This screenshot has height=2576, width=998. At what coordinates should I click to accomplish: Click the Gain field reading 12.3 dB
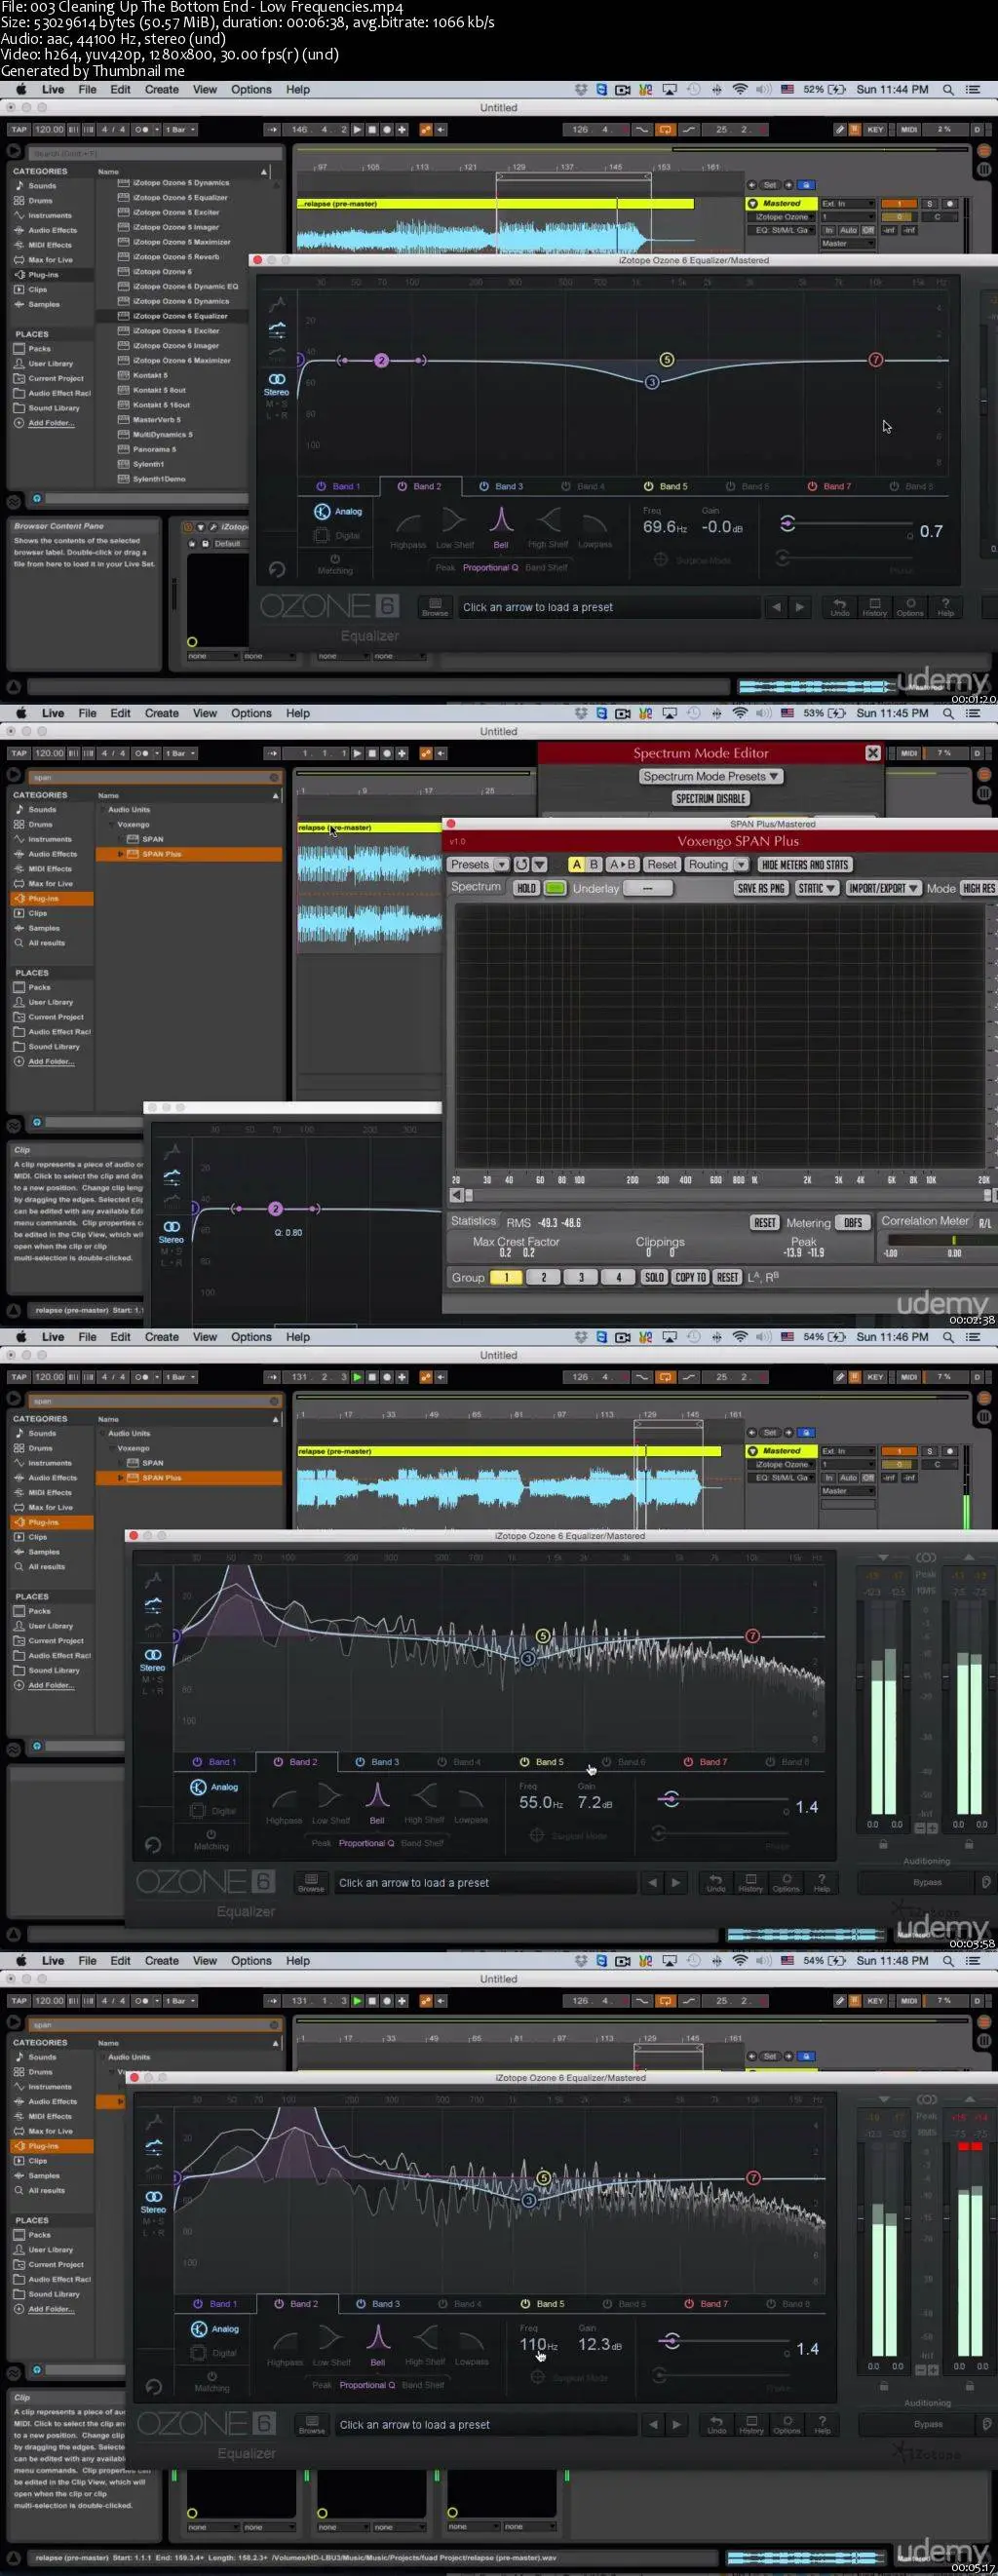coord(600,2344)
